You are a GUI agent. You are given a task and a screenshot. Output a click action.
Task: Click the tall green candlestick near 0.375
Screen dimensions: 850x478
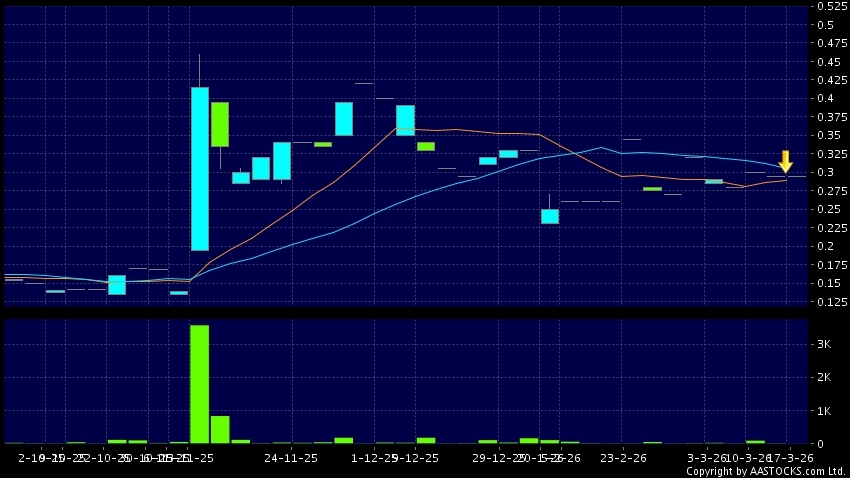point(220,124)
